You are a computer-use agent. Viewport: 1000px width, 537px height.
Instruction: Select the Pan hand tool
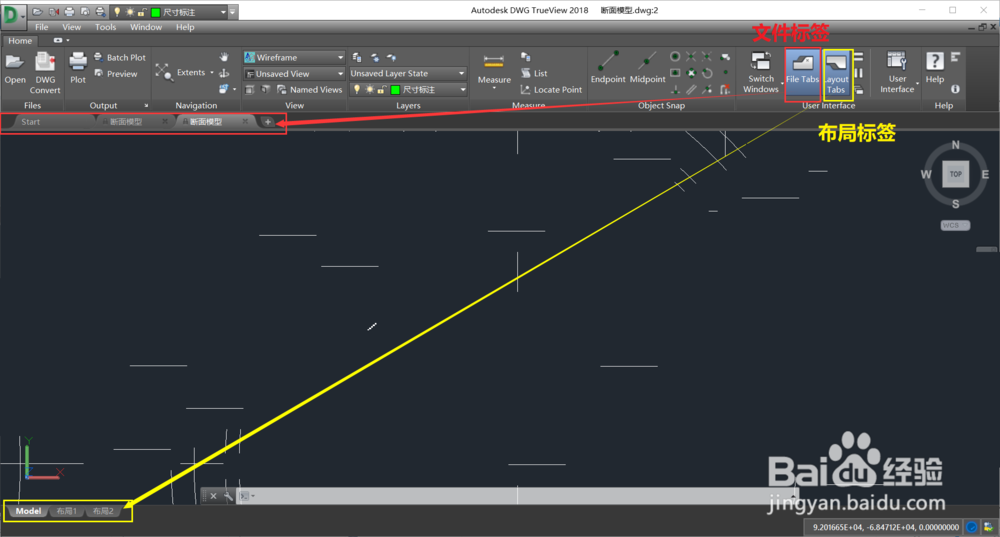(224, 57)
